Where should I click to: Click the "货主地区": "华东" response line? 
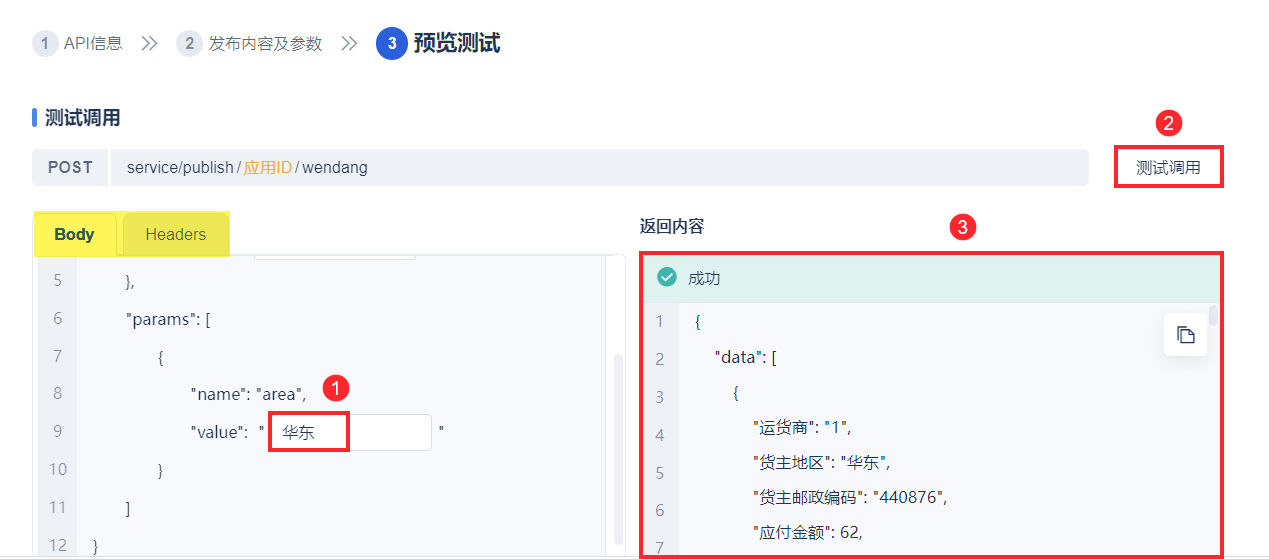point(821,462)
